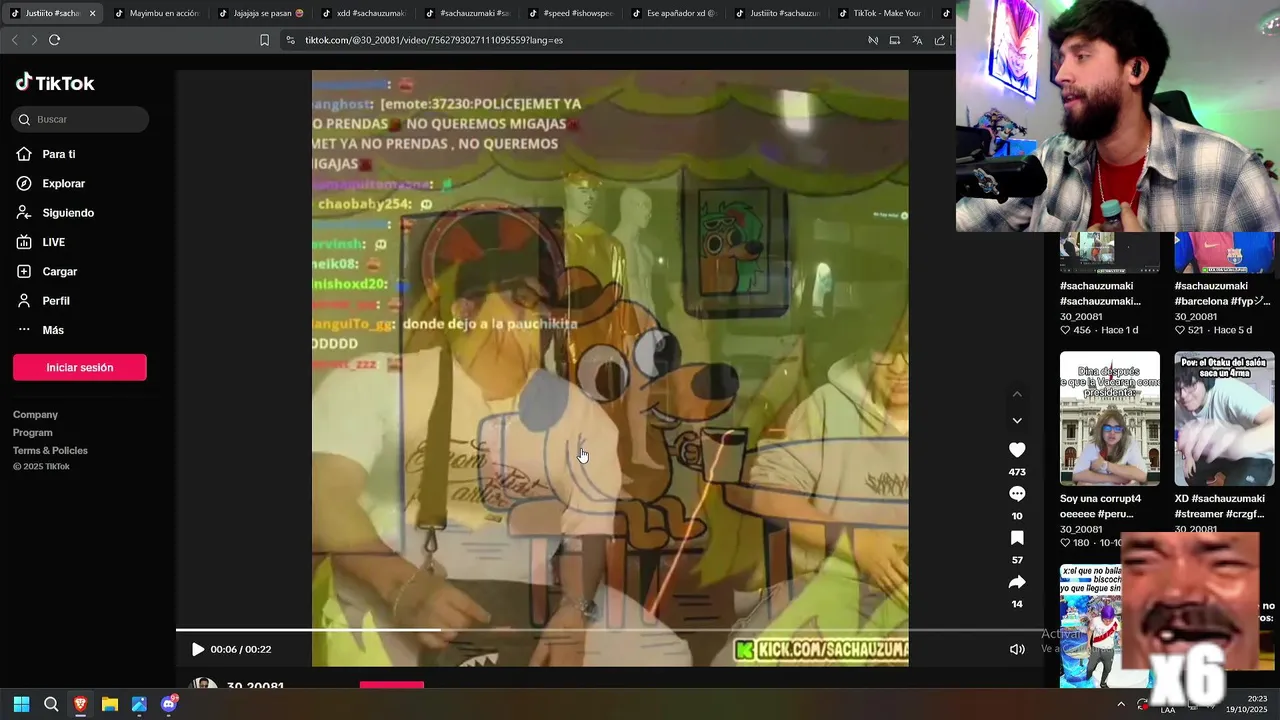
Task: Click the browser share icon in the address bar
Action: (940, 40)
